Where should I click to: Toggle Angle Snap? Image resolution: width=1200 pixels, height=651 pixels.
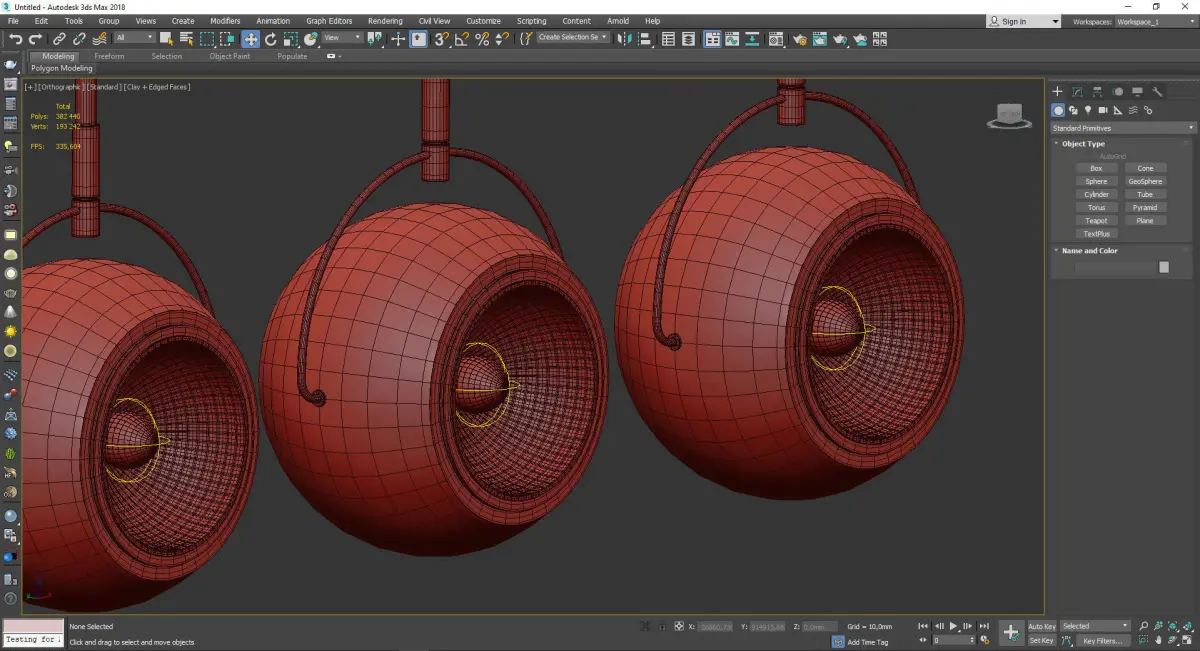coord(461,39)
